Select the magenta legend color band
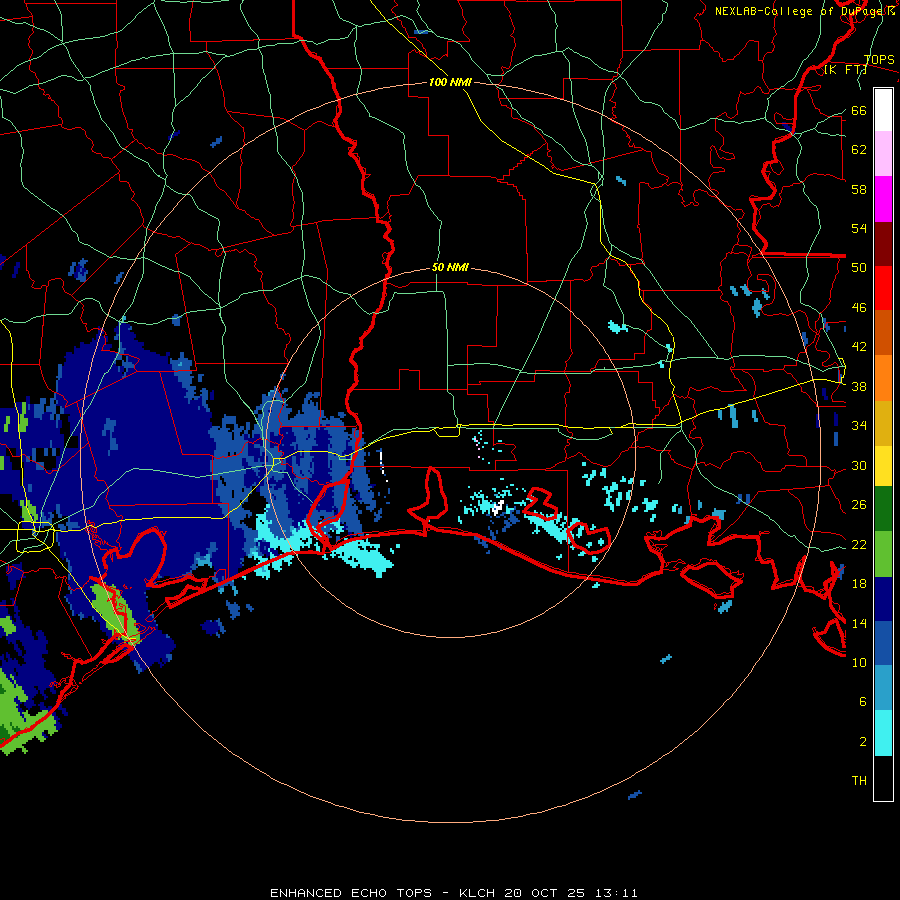900x900 pixels. pos(883,199)
